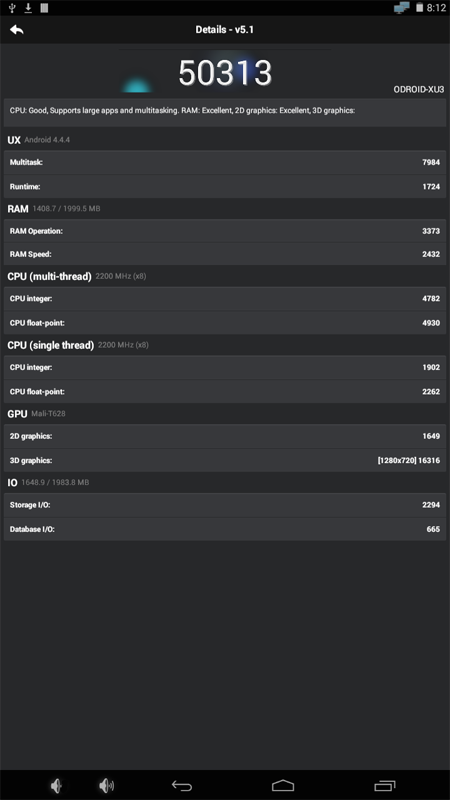Tap the Android back navigation button
The height and width of the screenshot is (800, 450).
pyautogui.click(x=182, y=786)
